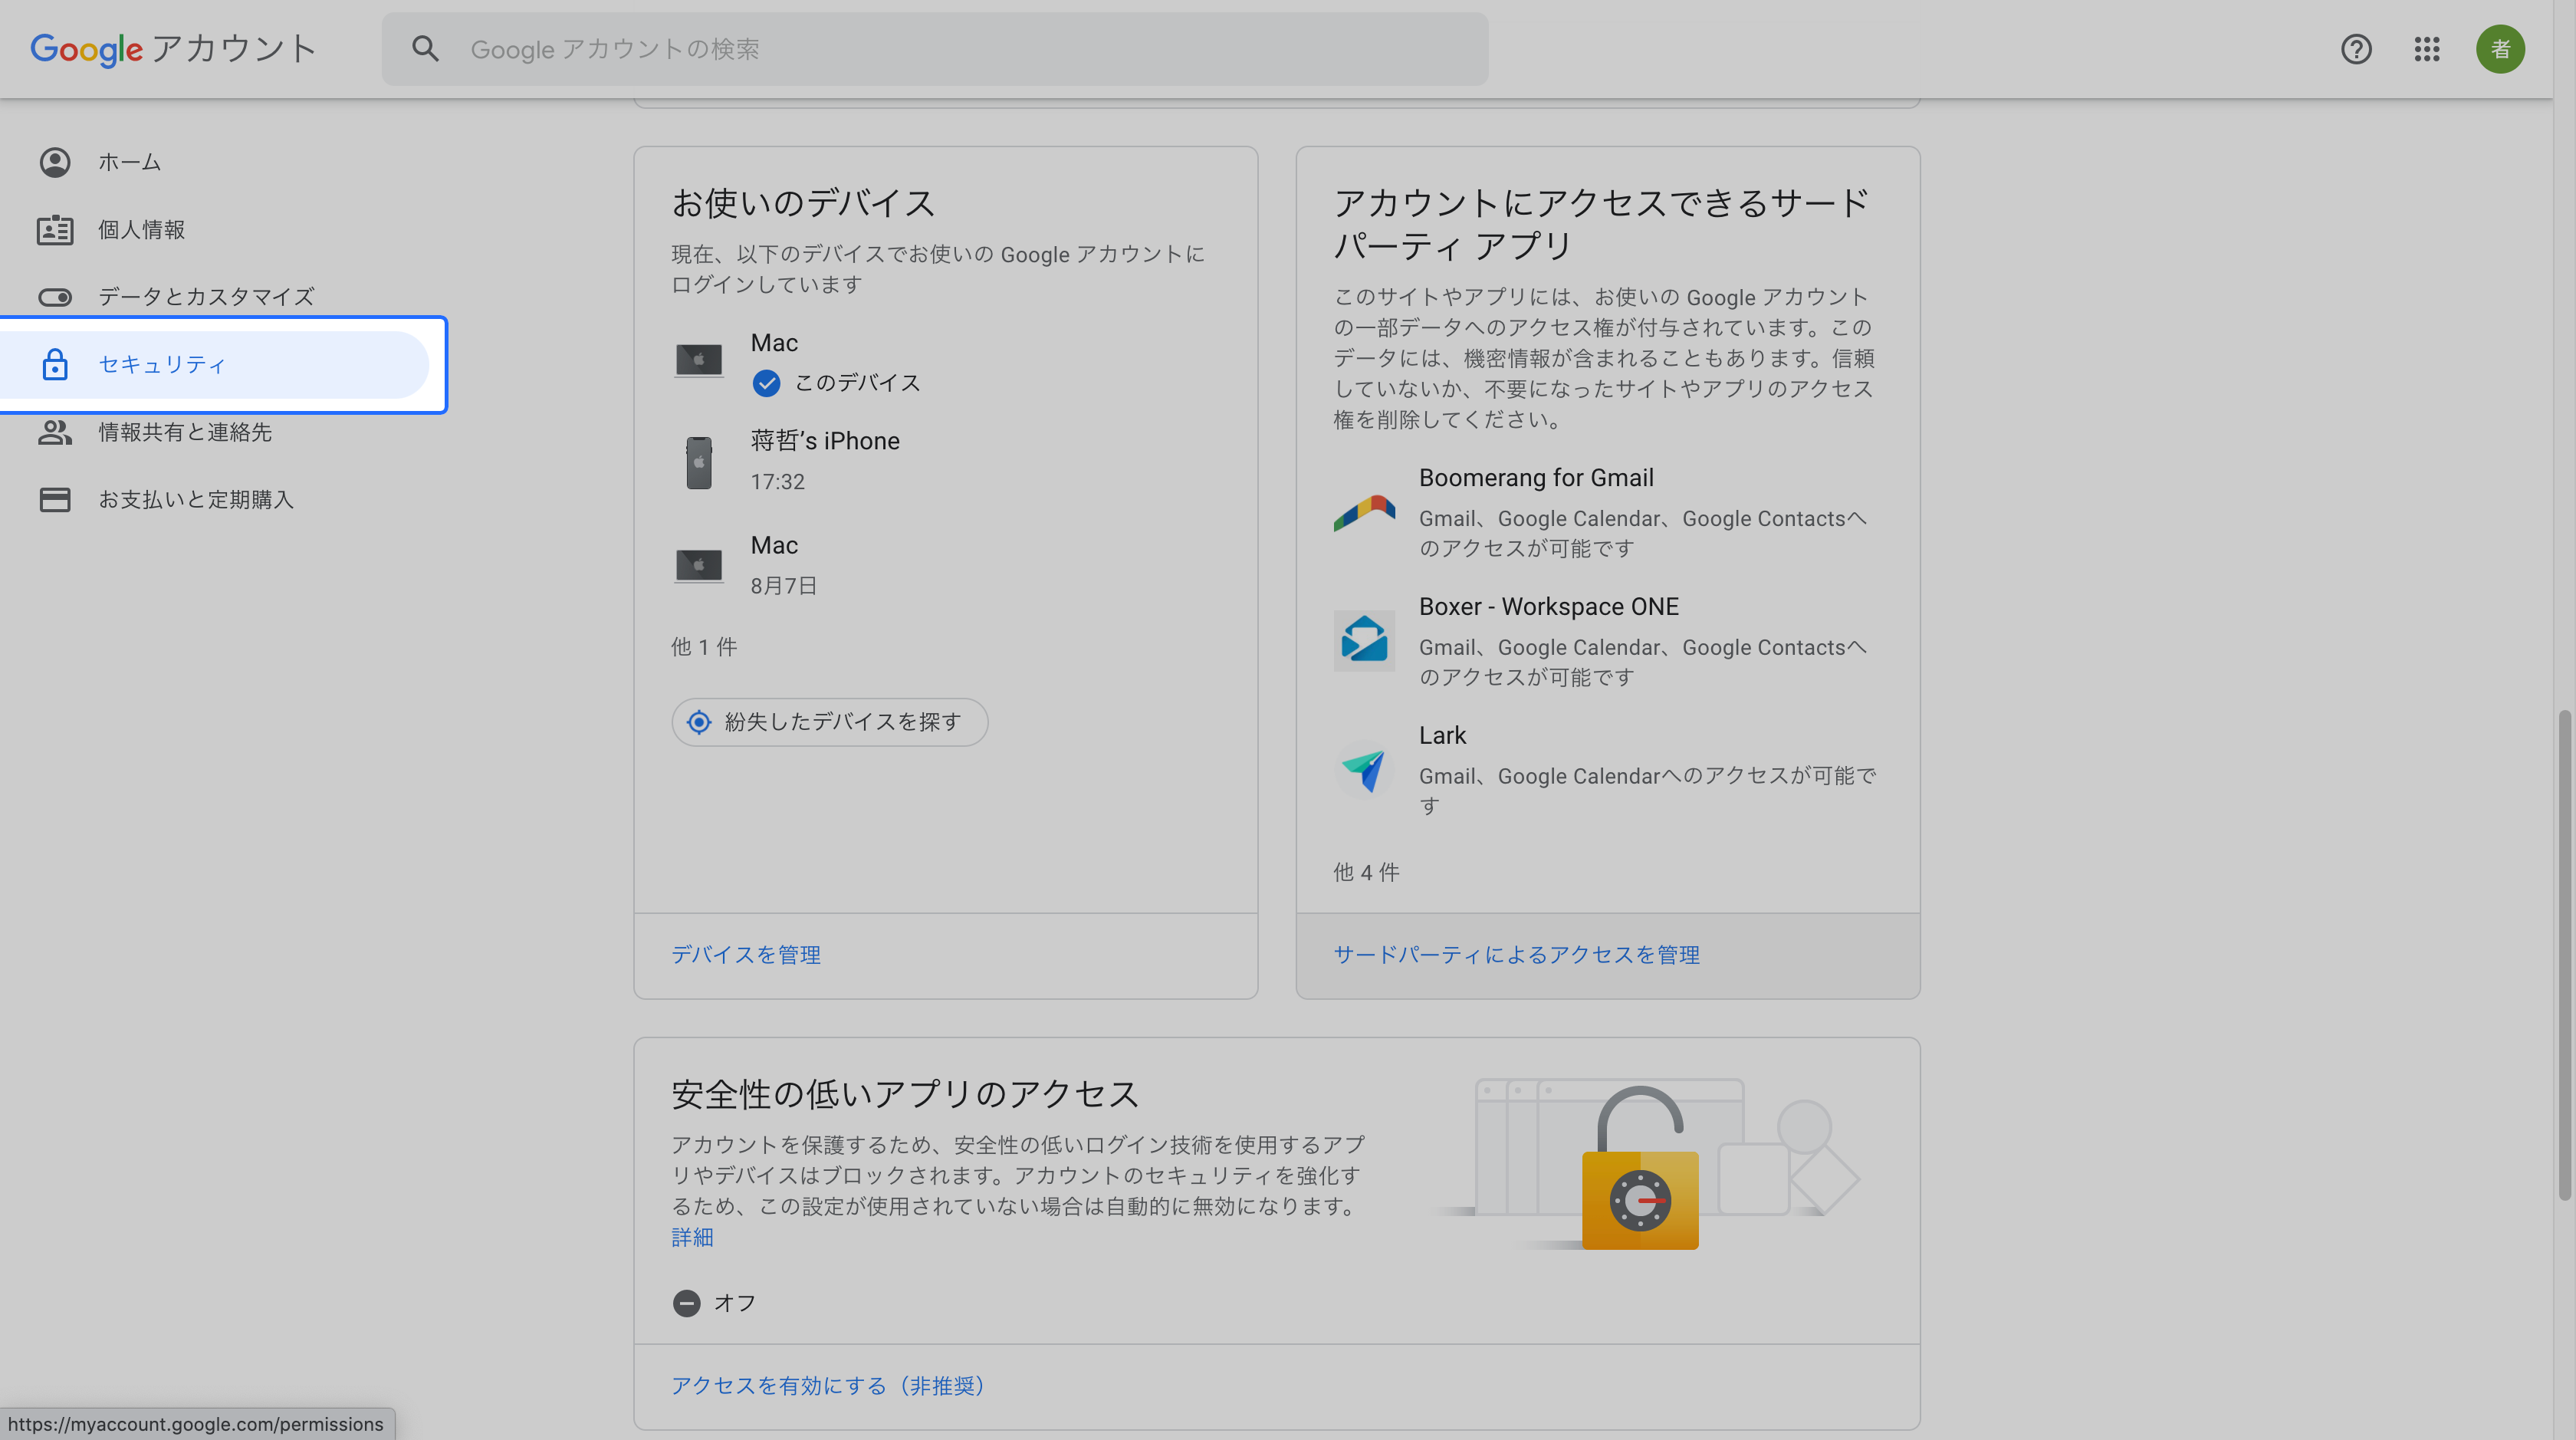The height and width of the screenshot is (1440, 2576).
Task: Click the page's vertical scrollbar thumb
Action: [2564, 955]
